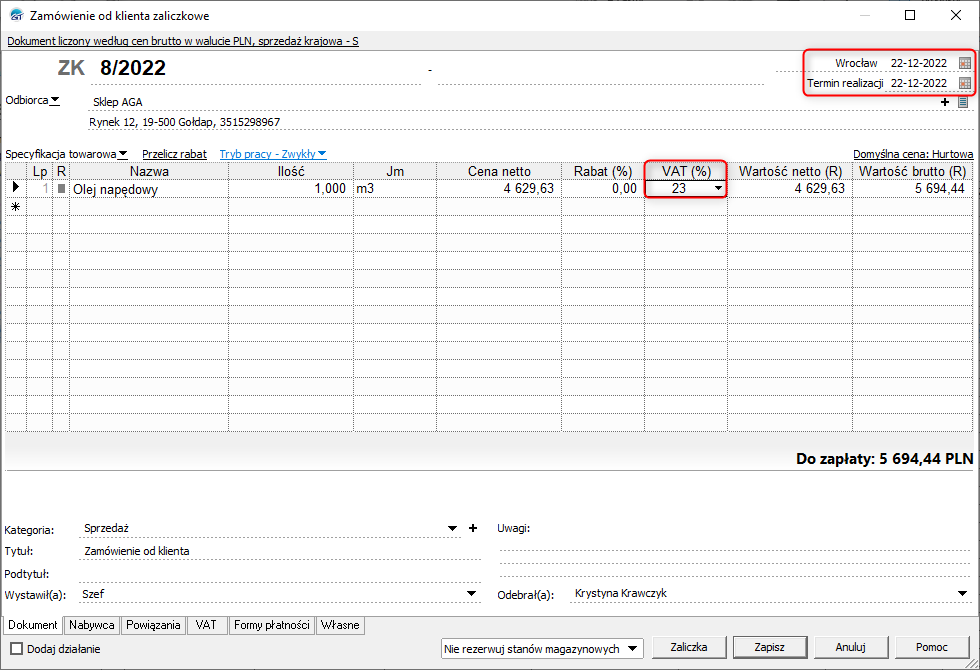This screenshot has width=980, height=670.
Task: Switch to the Powiązania tab
Action: click(153, 625)
